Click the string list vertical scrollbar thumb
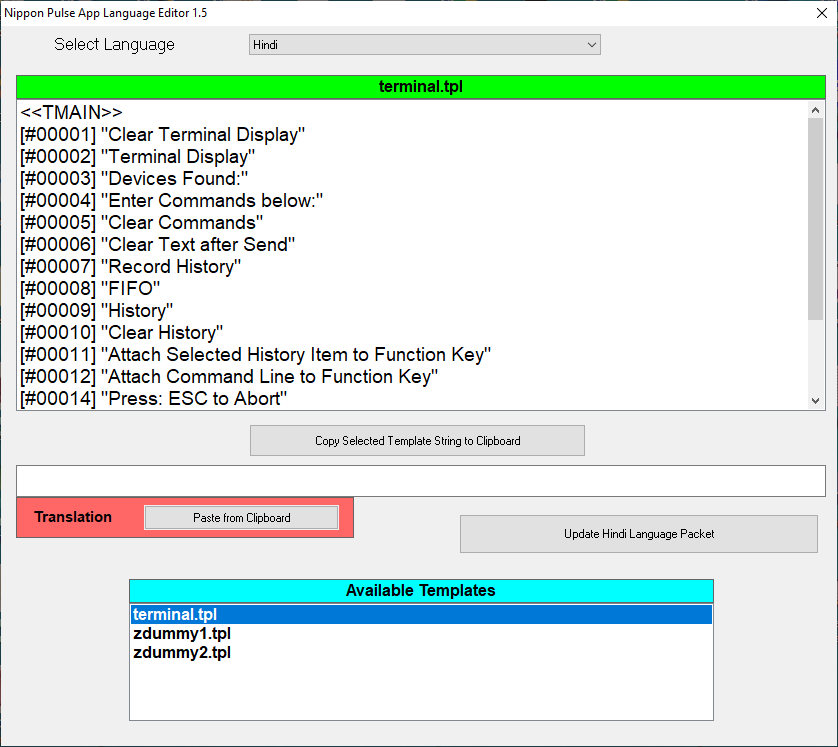 (815, 219)
